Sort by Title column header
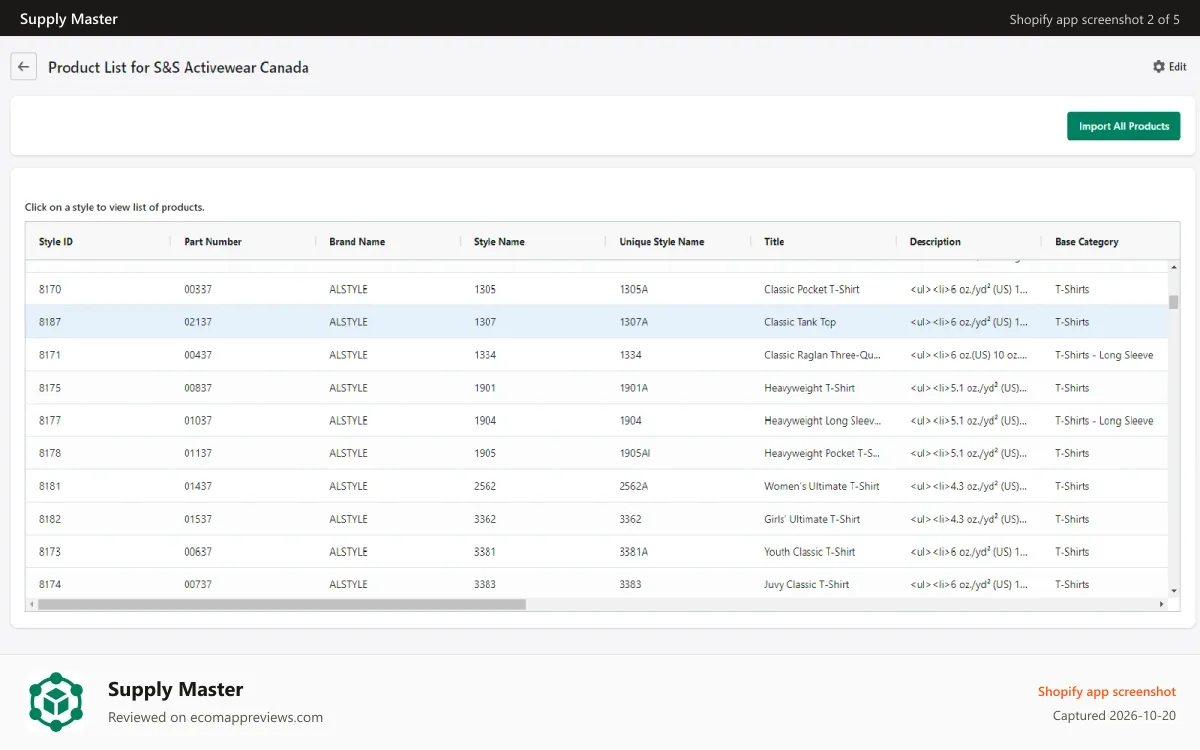1200x750 pixels. pyautogui.click(x=774, y=242)
